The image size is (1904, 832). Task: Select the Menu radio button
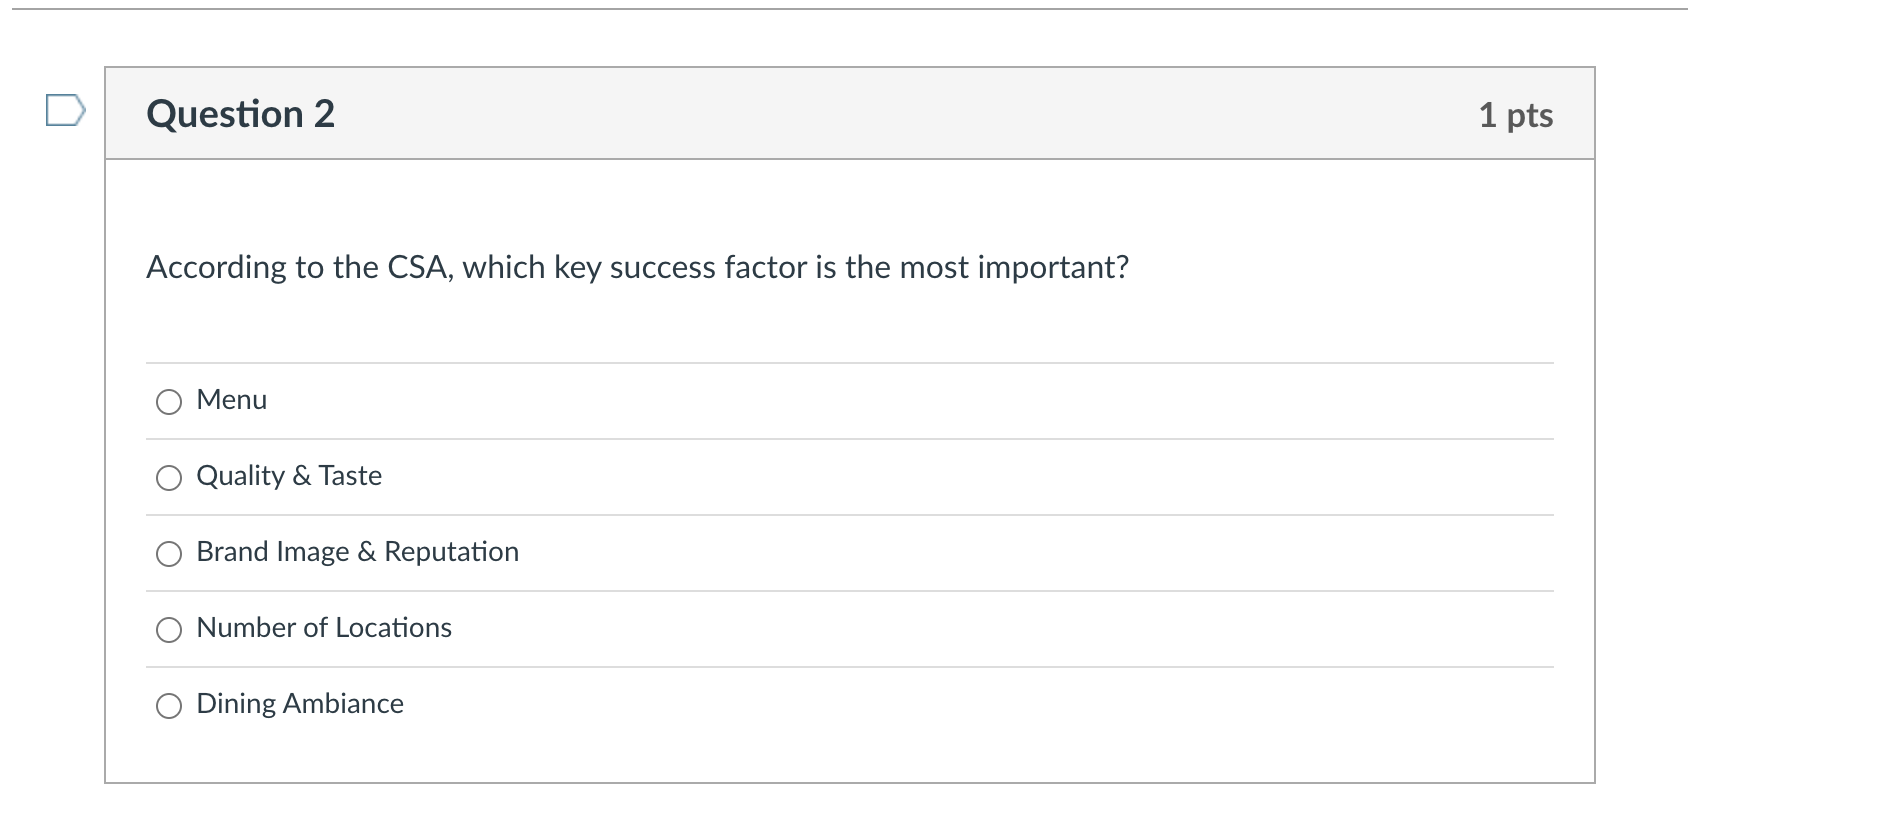click(169, 402)
